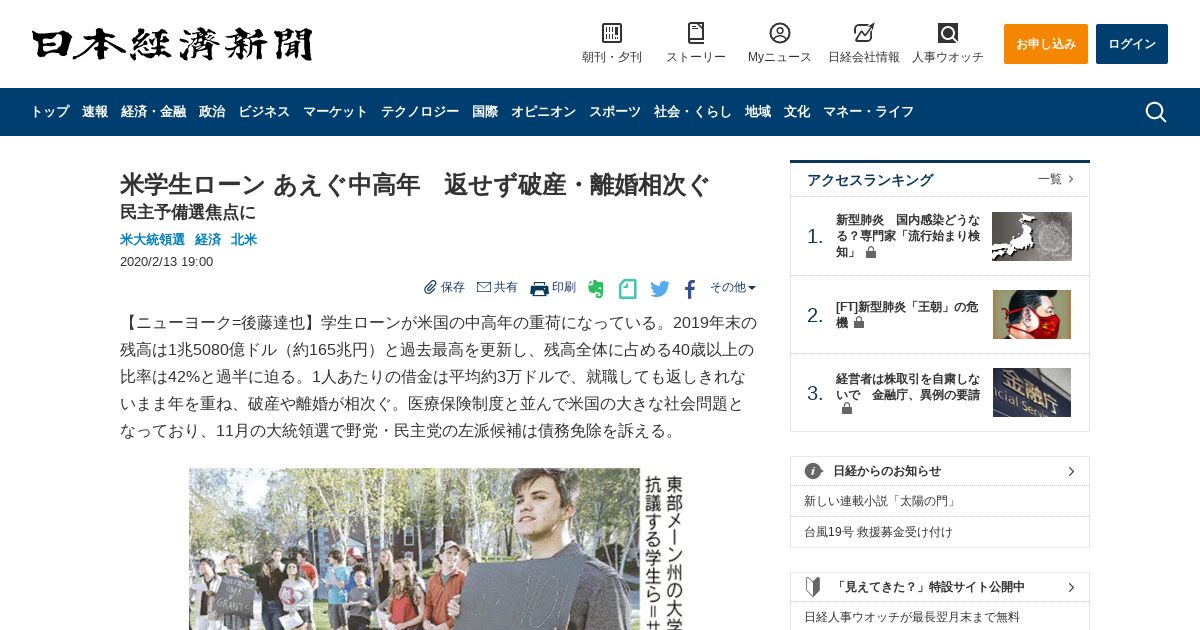Select the テクノロジー navigation menu item
The height and width of the screenshot is (630, 1200).
tap(420, 112)
